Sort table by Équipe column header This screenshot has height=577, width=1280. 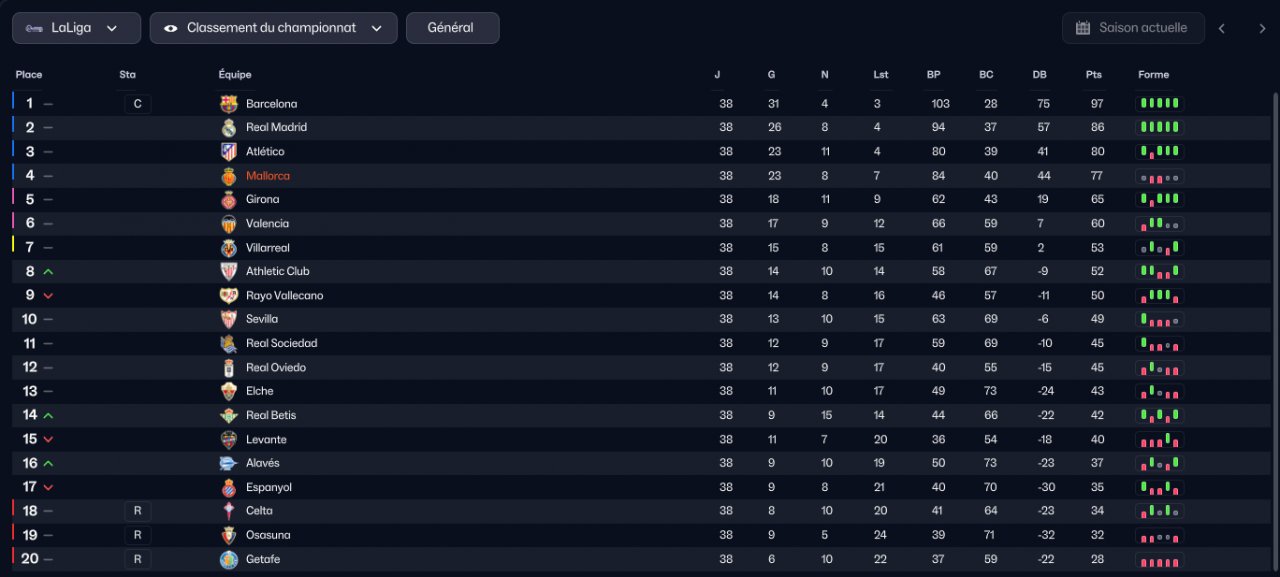[x=235, y=75]
